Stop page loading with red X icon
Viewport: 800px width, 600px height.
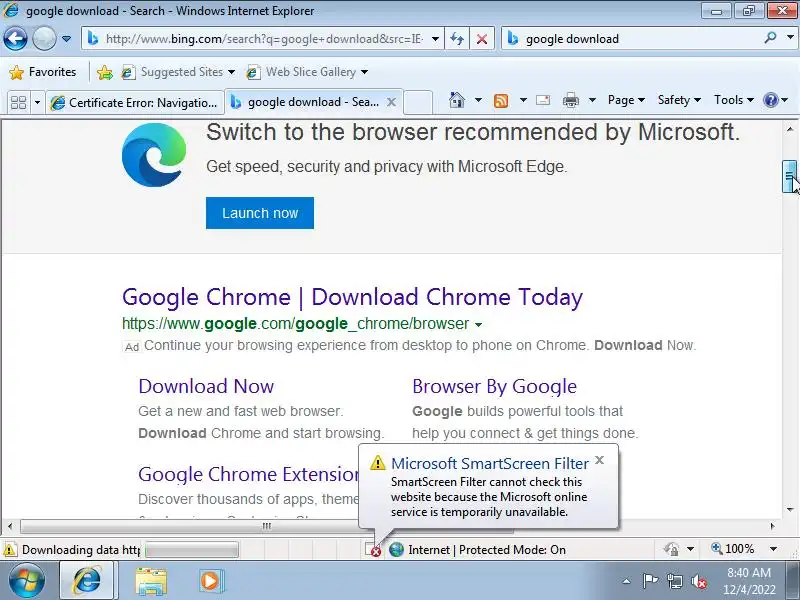point(481,39)
